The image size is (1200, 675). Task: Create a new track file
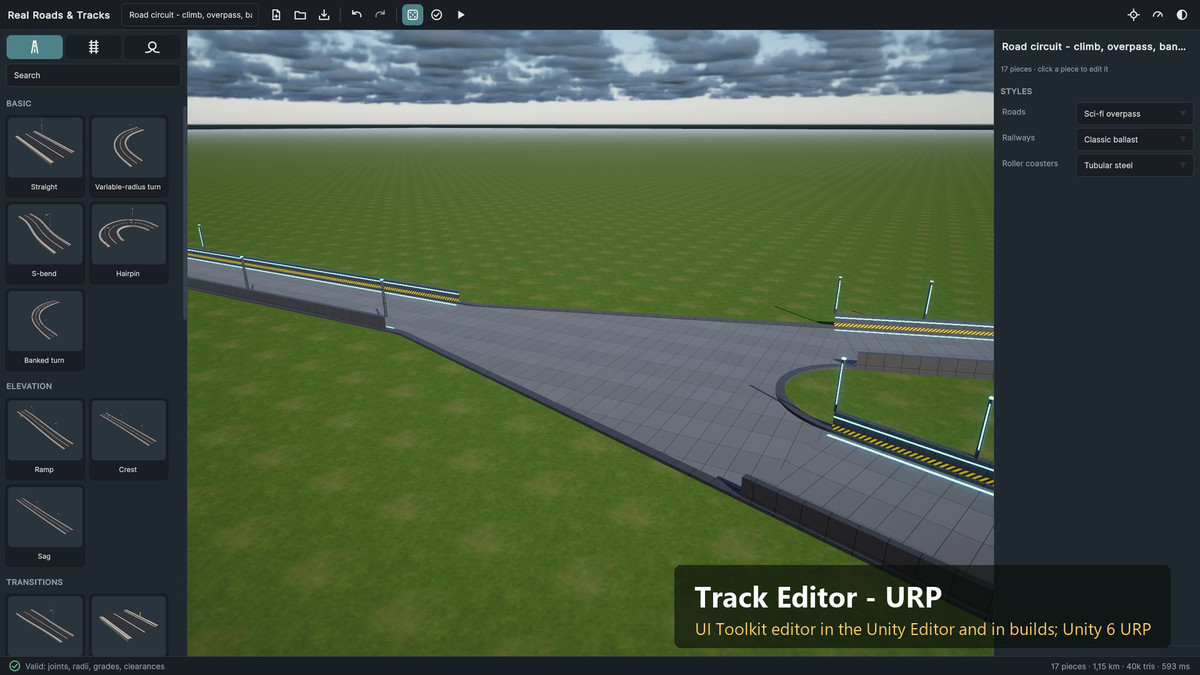[276, 15]
